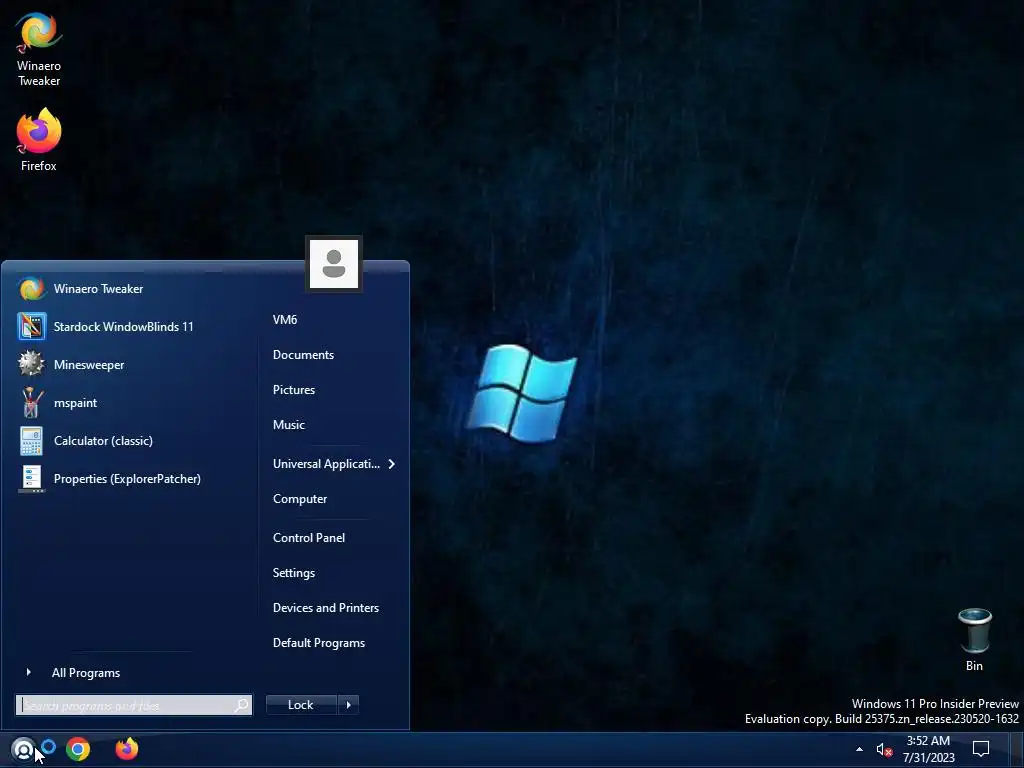This screenshot has height=768, width=1024.
Task: Open Devices and Printers
Action: (x=326, y=608)
